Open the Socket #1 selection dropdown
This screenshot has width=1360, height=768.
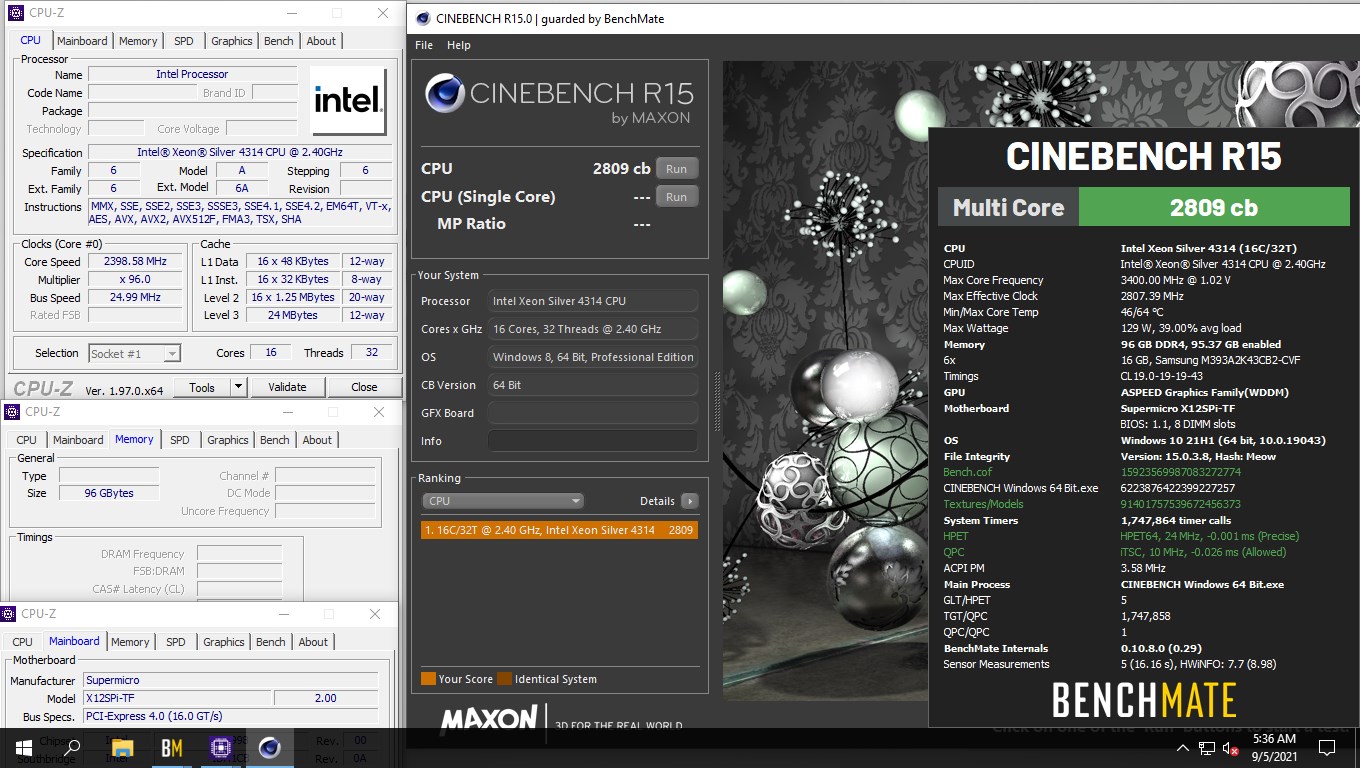[x=135, y=353]
